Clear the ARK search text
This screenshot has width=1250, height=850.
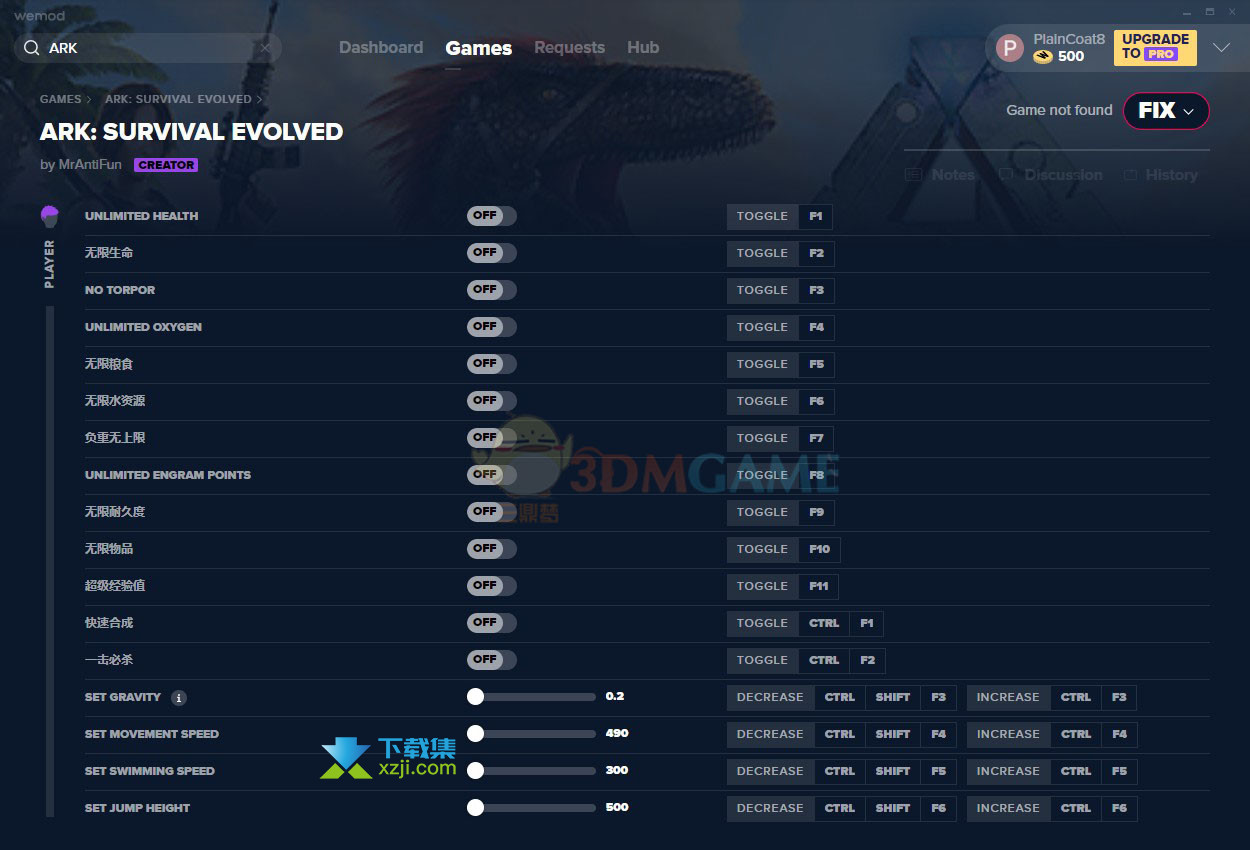[265, 48]
